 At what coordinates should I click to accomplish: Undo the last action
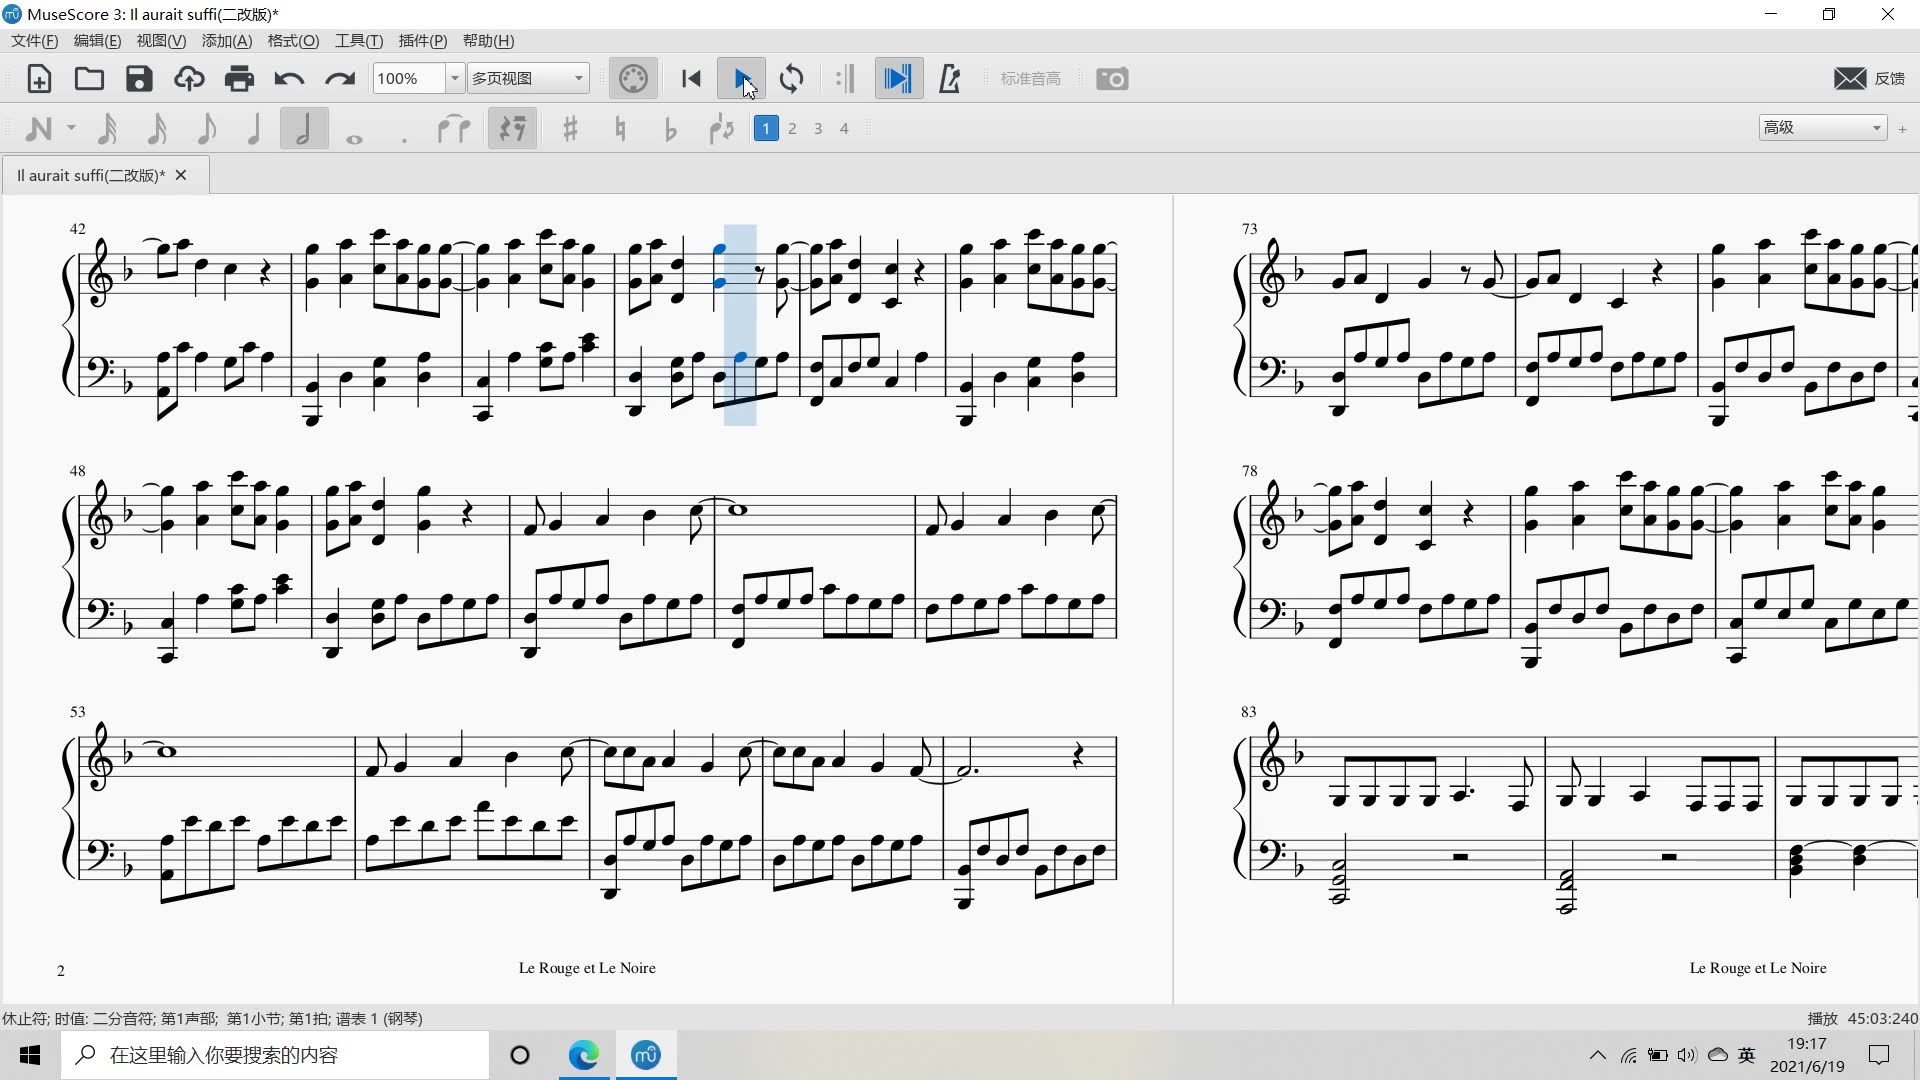[289, 79]
